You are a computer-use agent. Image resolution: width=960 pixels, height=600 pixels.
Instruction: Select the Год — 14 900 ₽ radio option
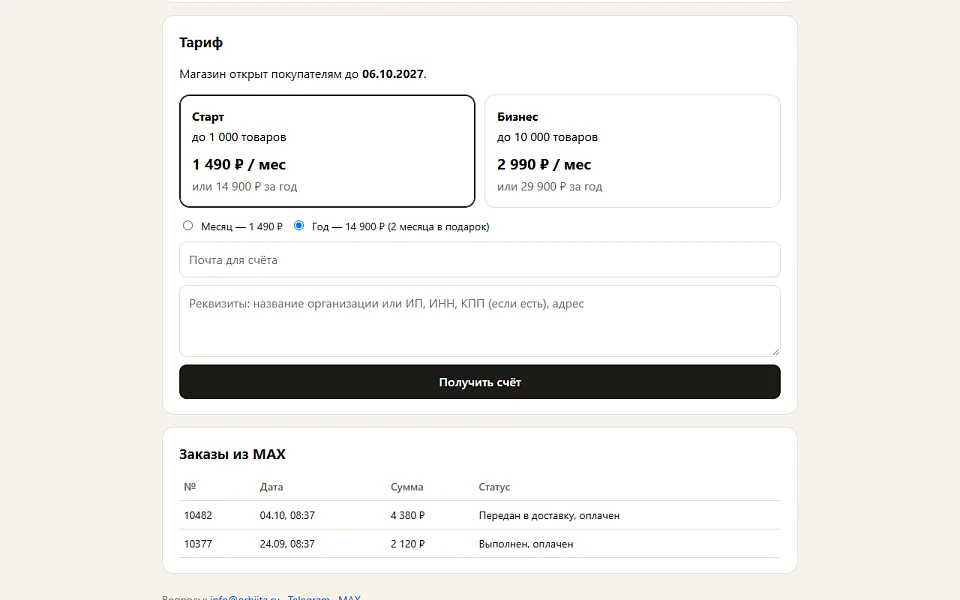click(x=299, y=226)
